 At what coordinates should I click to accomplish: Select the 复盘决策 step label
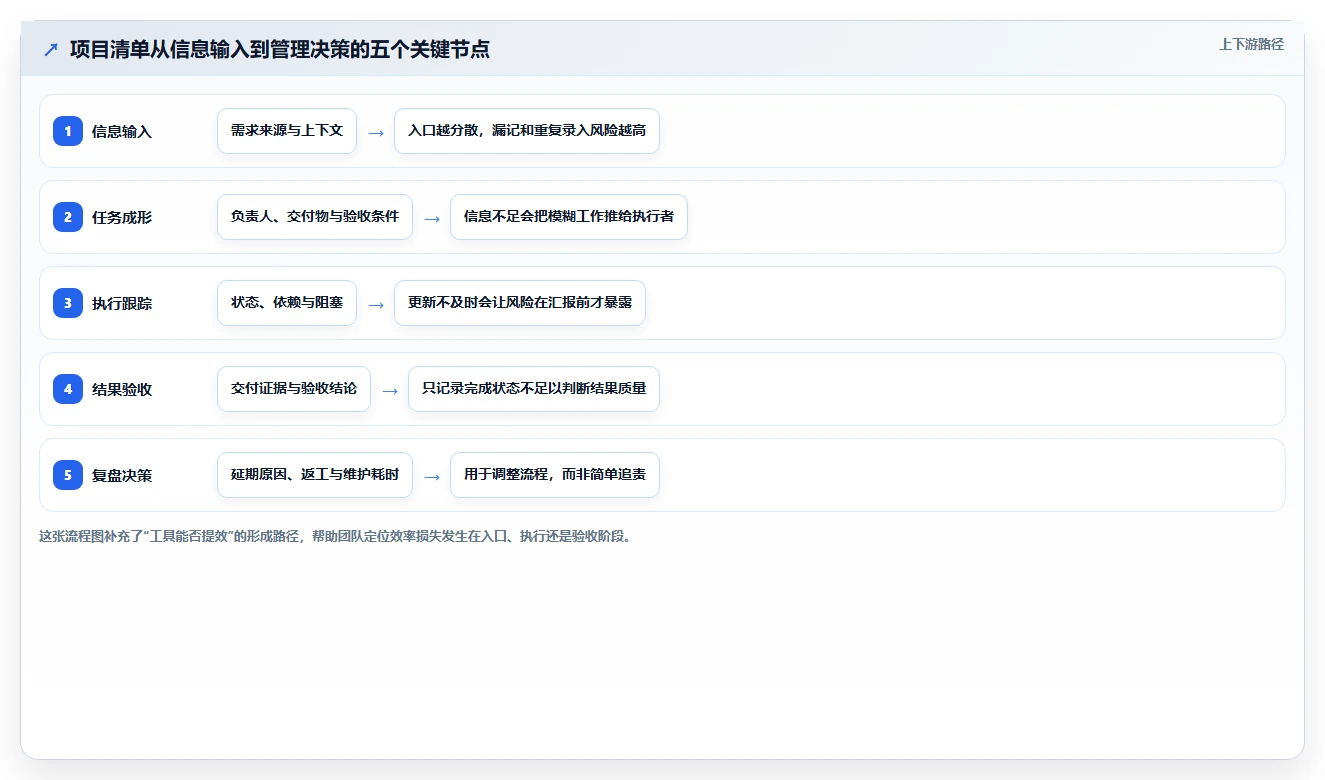tap(122, 475)
